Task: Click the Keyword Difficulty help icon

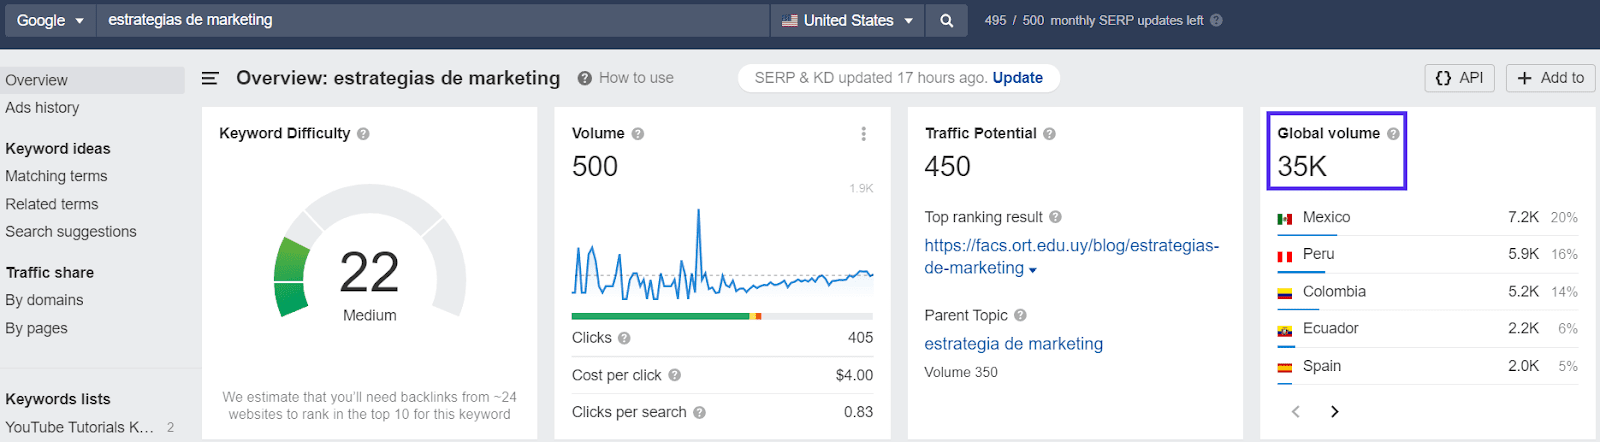Action: point(363,134)
